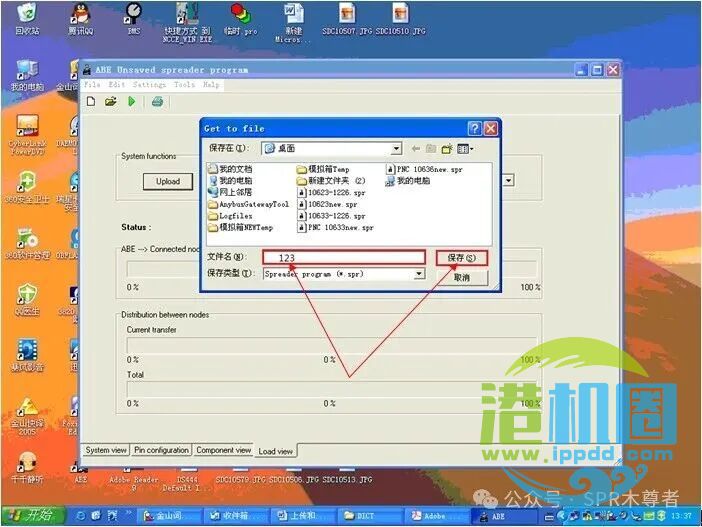Create a new folder in the save dialog
The height and width of the screenshot is (527, 702).
click(x=446, y=148)
